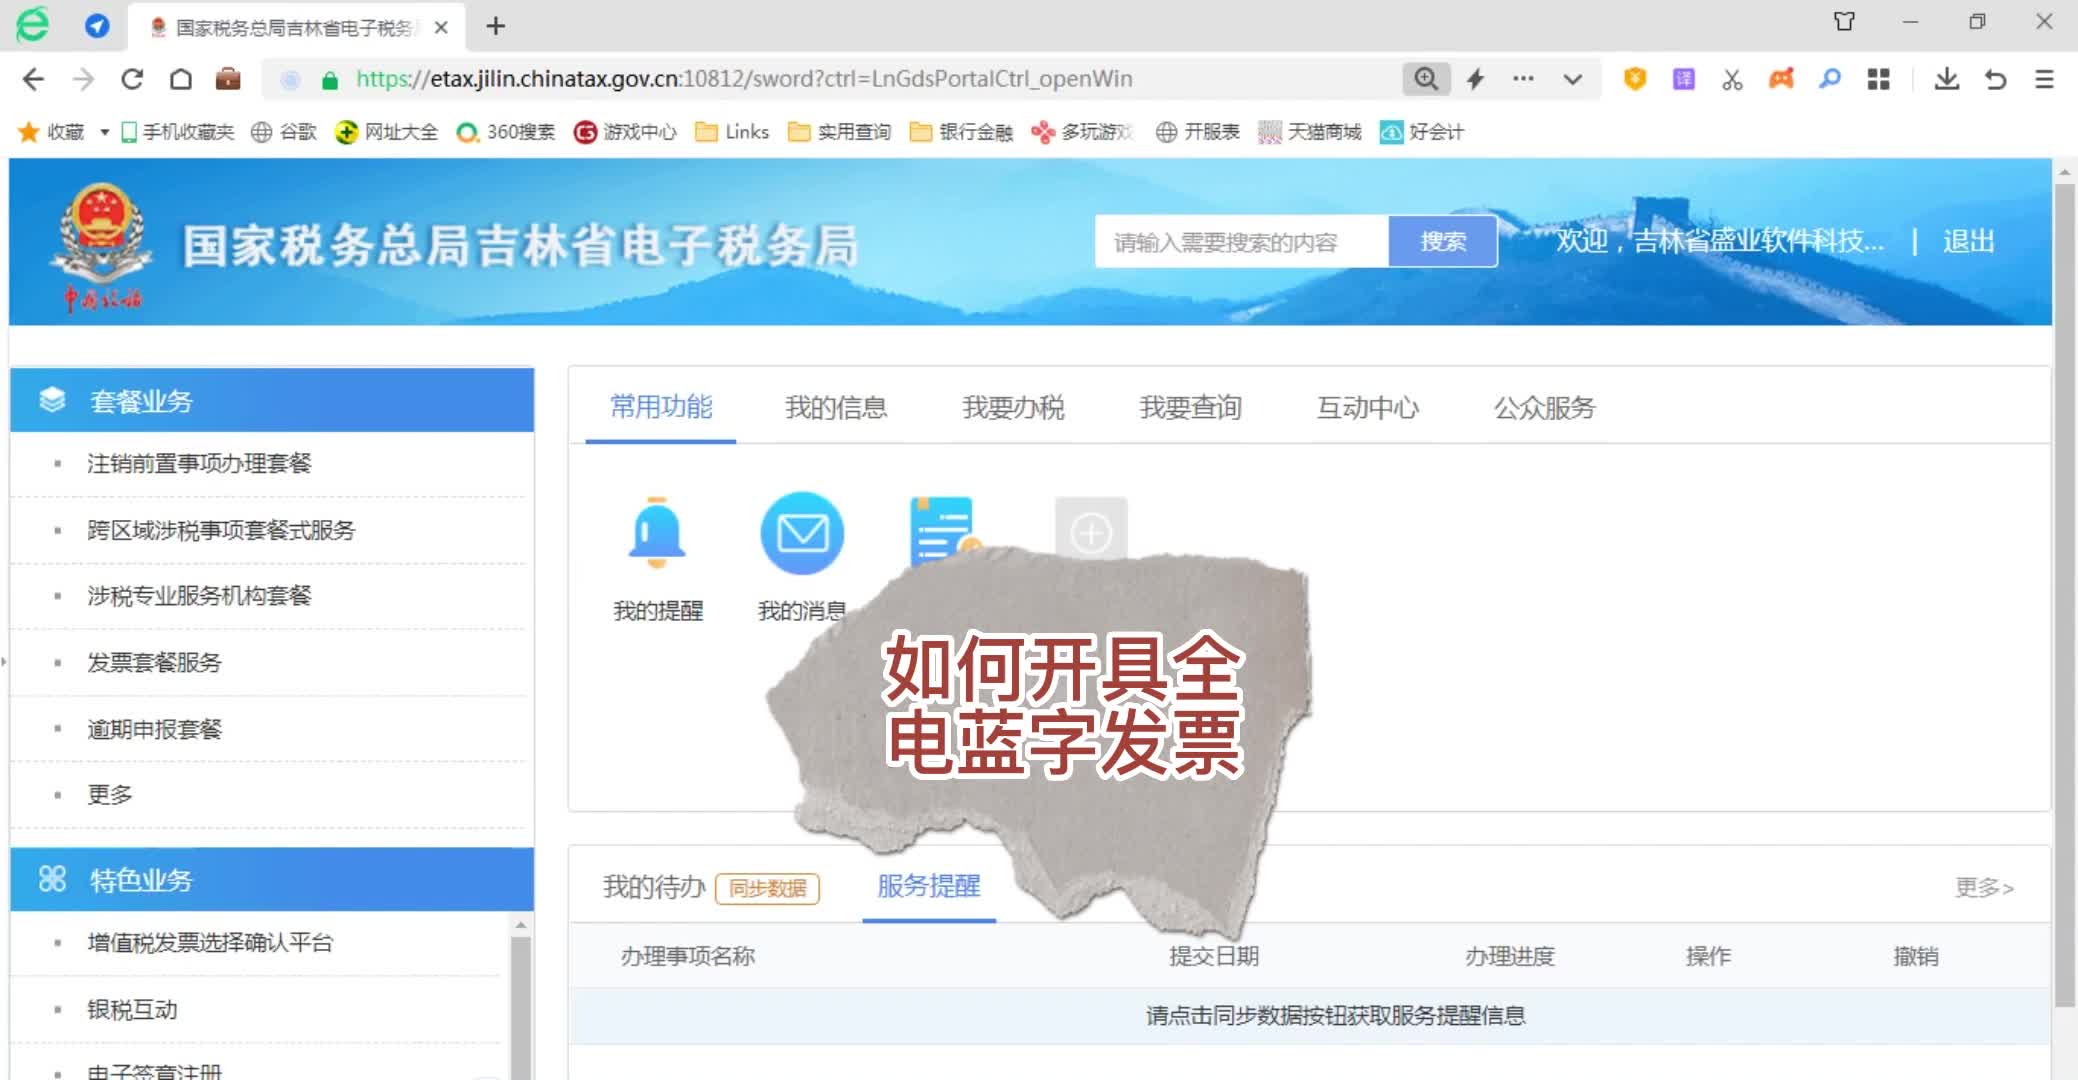The image size is (2078, 1080).
Task: Expand the 收藏 favorites dropdown arrow
Action: click(x=102, y=131)
